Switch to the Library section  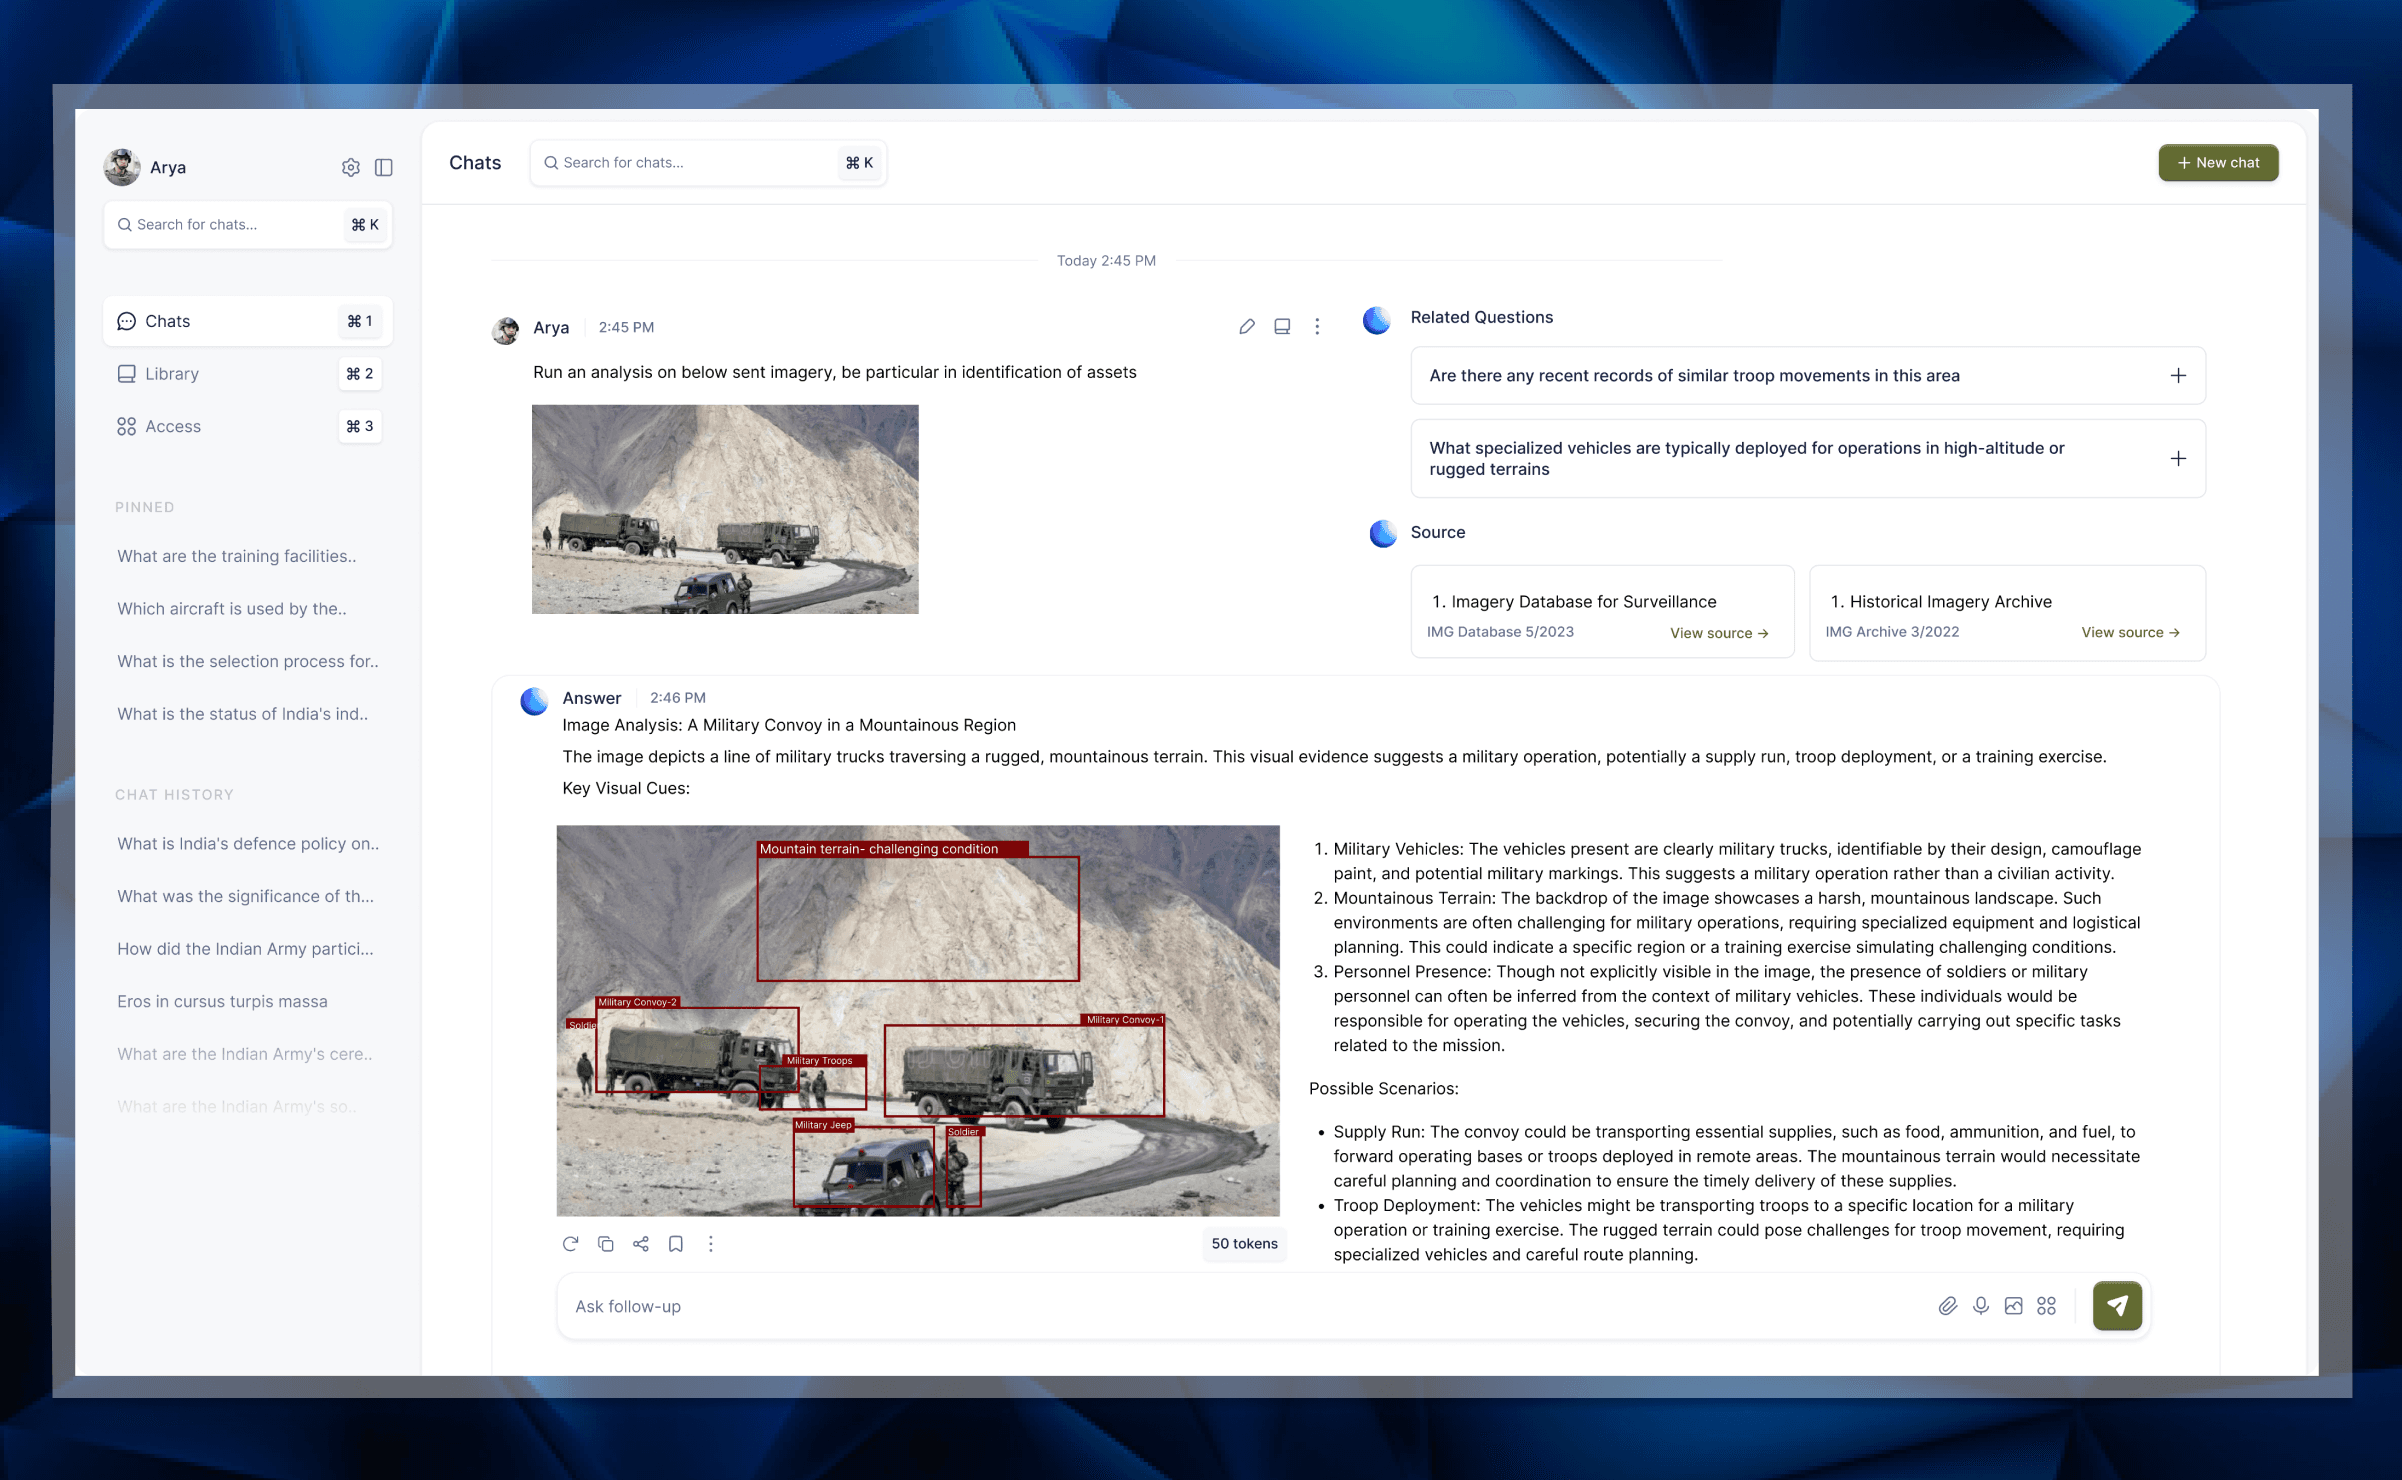click(x=172, y=374)
